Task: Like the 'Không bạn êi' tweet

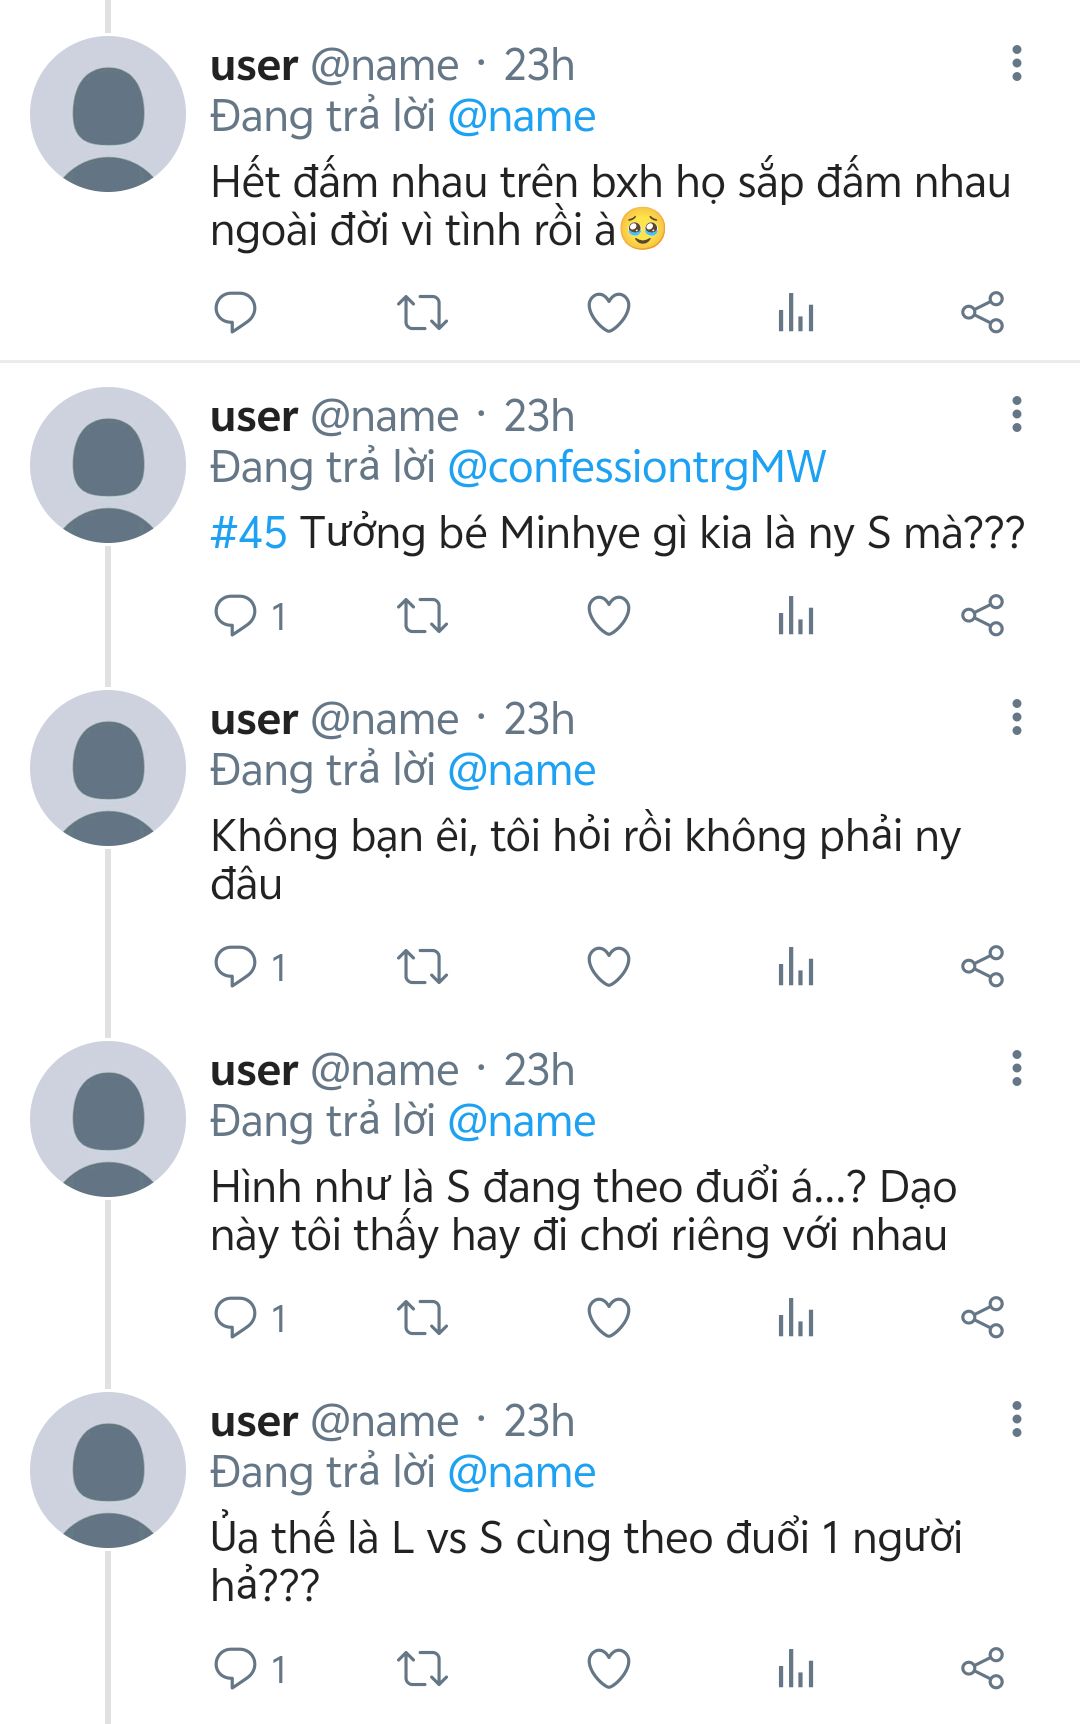Action: click(608, 967)
